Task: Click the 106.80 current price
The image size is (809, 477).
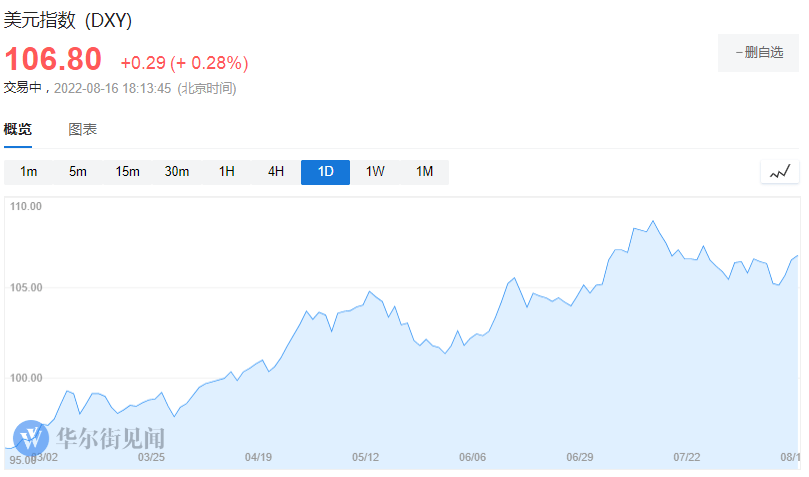Action: 53,60
